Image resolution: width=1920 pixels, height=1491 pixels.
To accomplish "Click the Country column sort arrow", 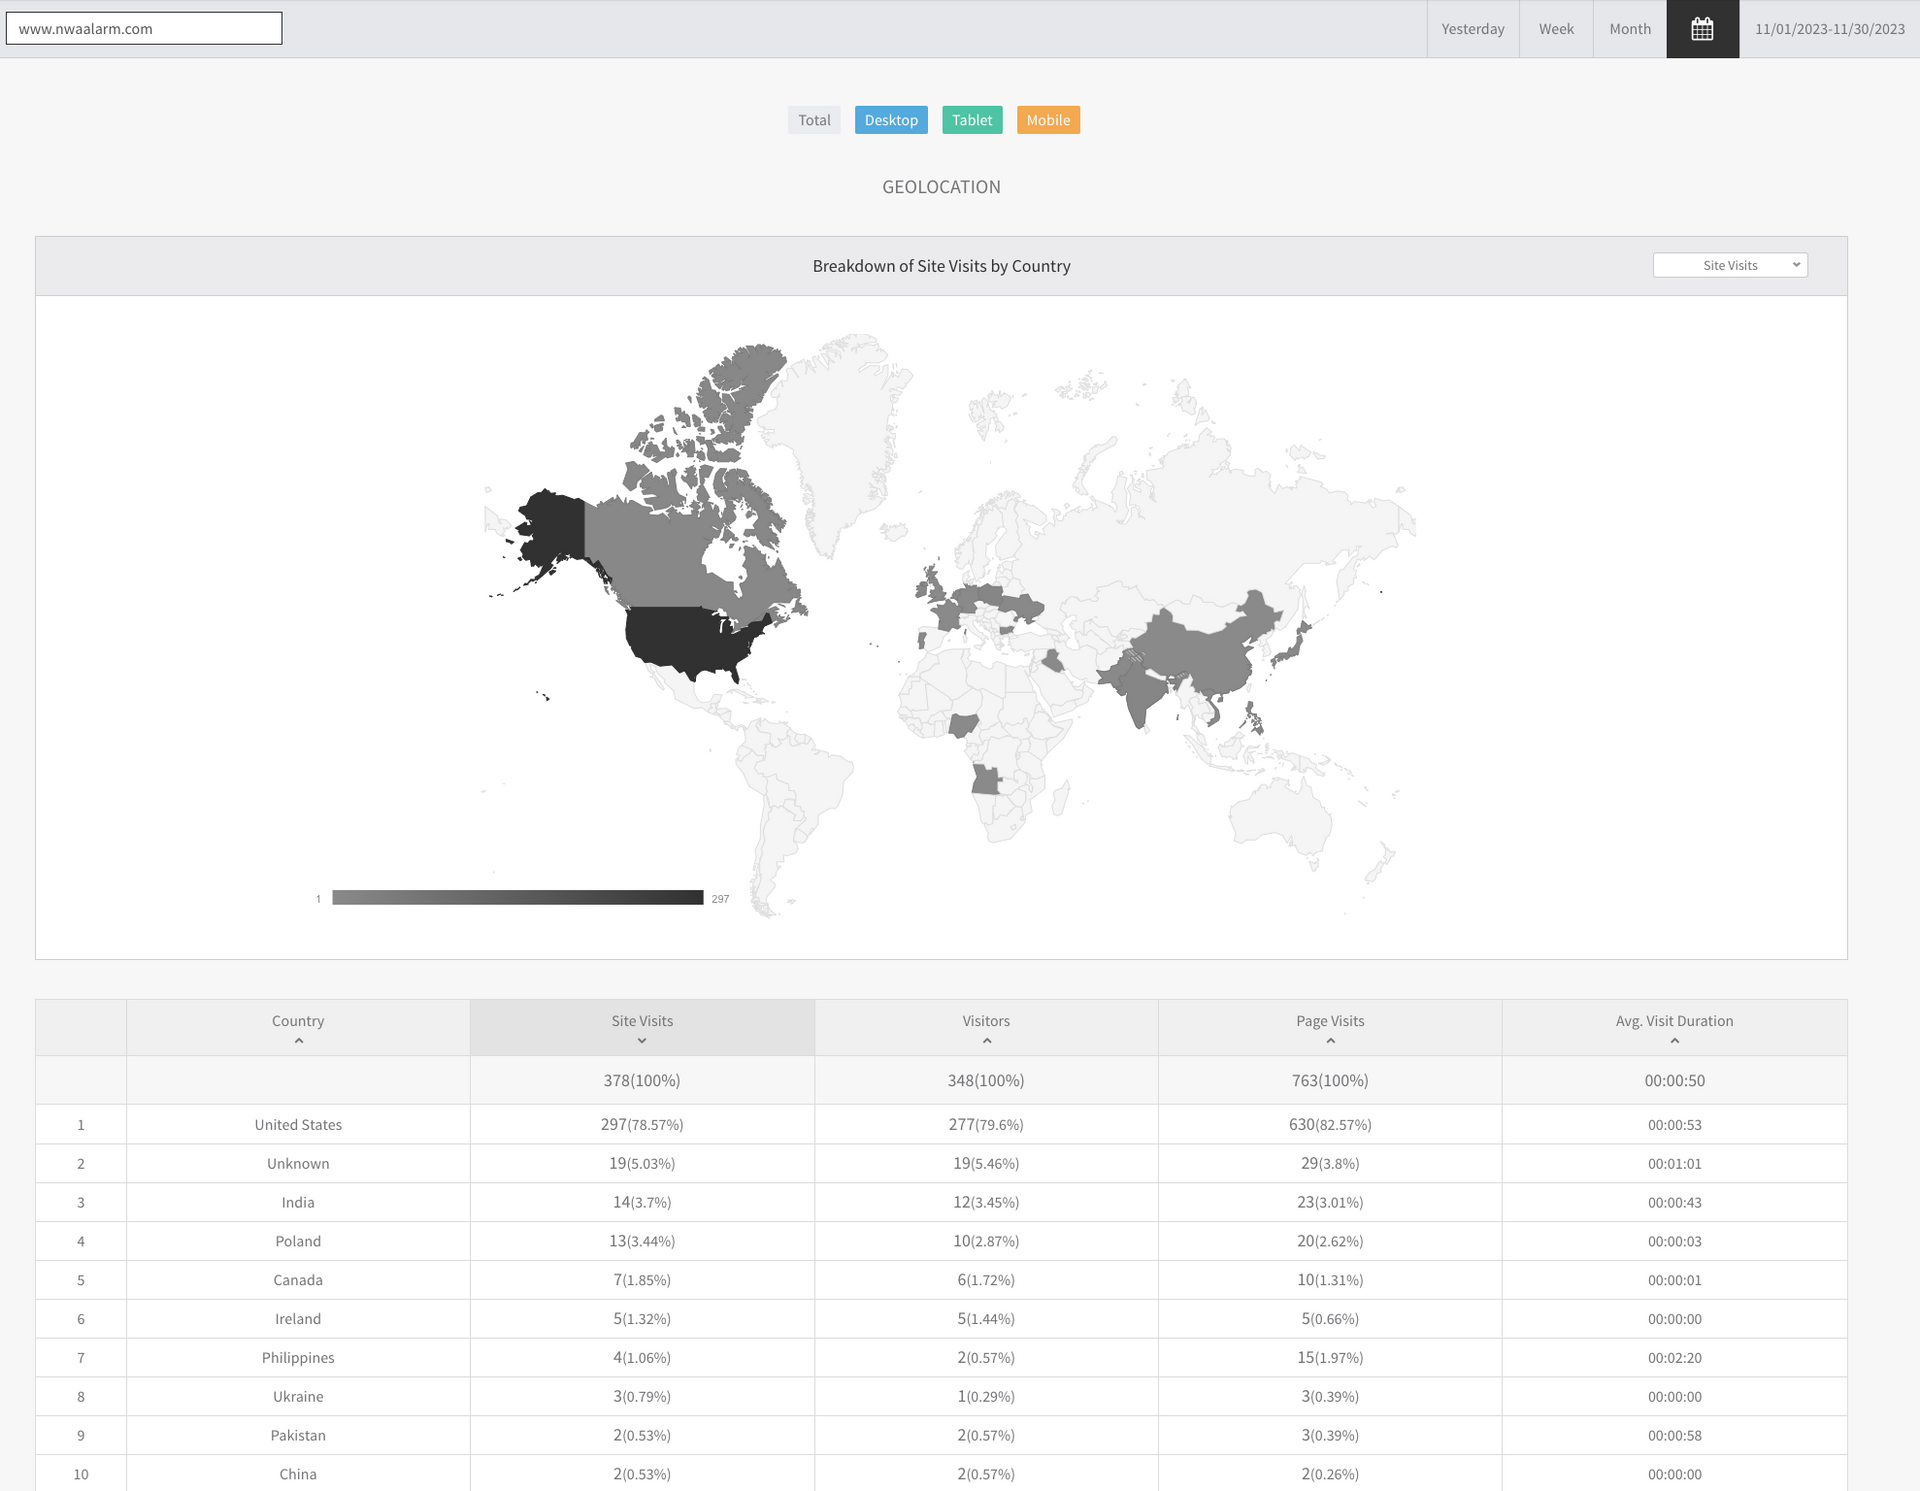I will click(298, 1041).
